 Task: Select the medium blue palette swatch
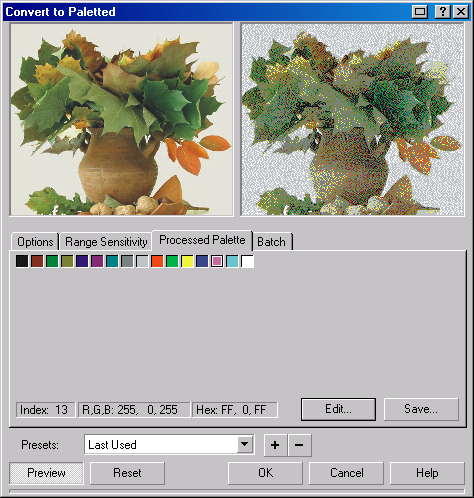point(202,261)
